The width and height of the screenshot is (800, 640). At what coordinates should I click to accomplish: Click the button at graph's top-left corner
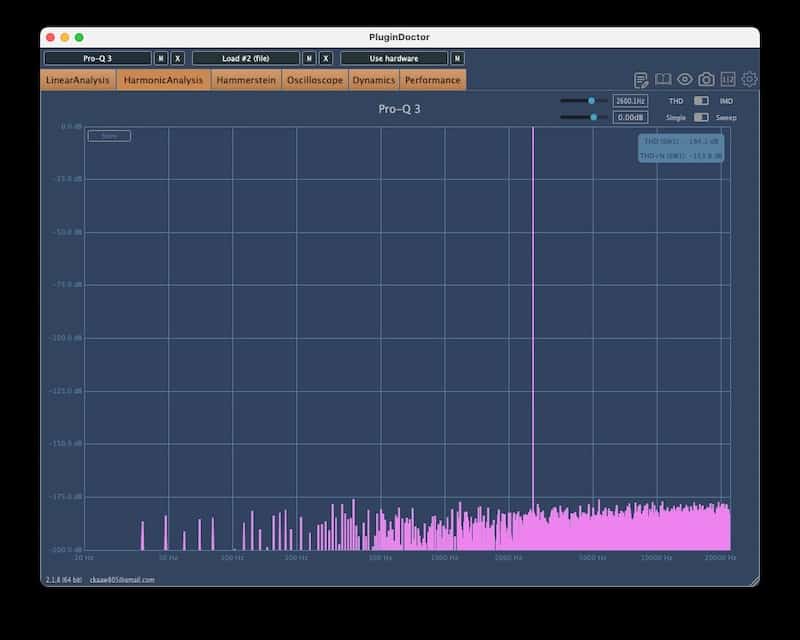point(109,136)
